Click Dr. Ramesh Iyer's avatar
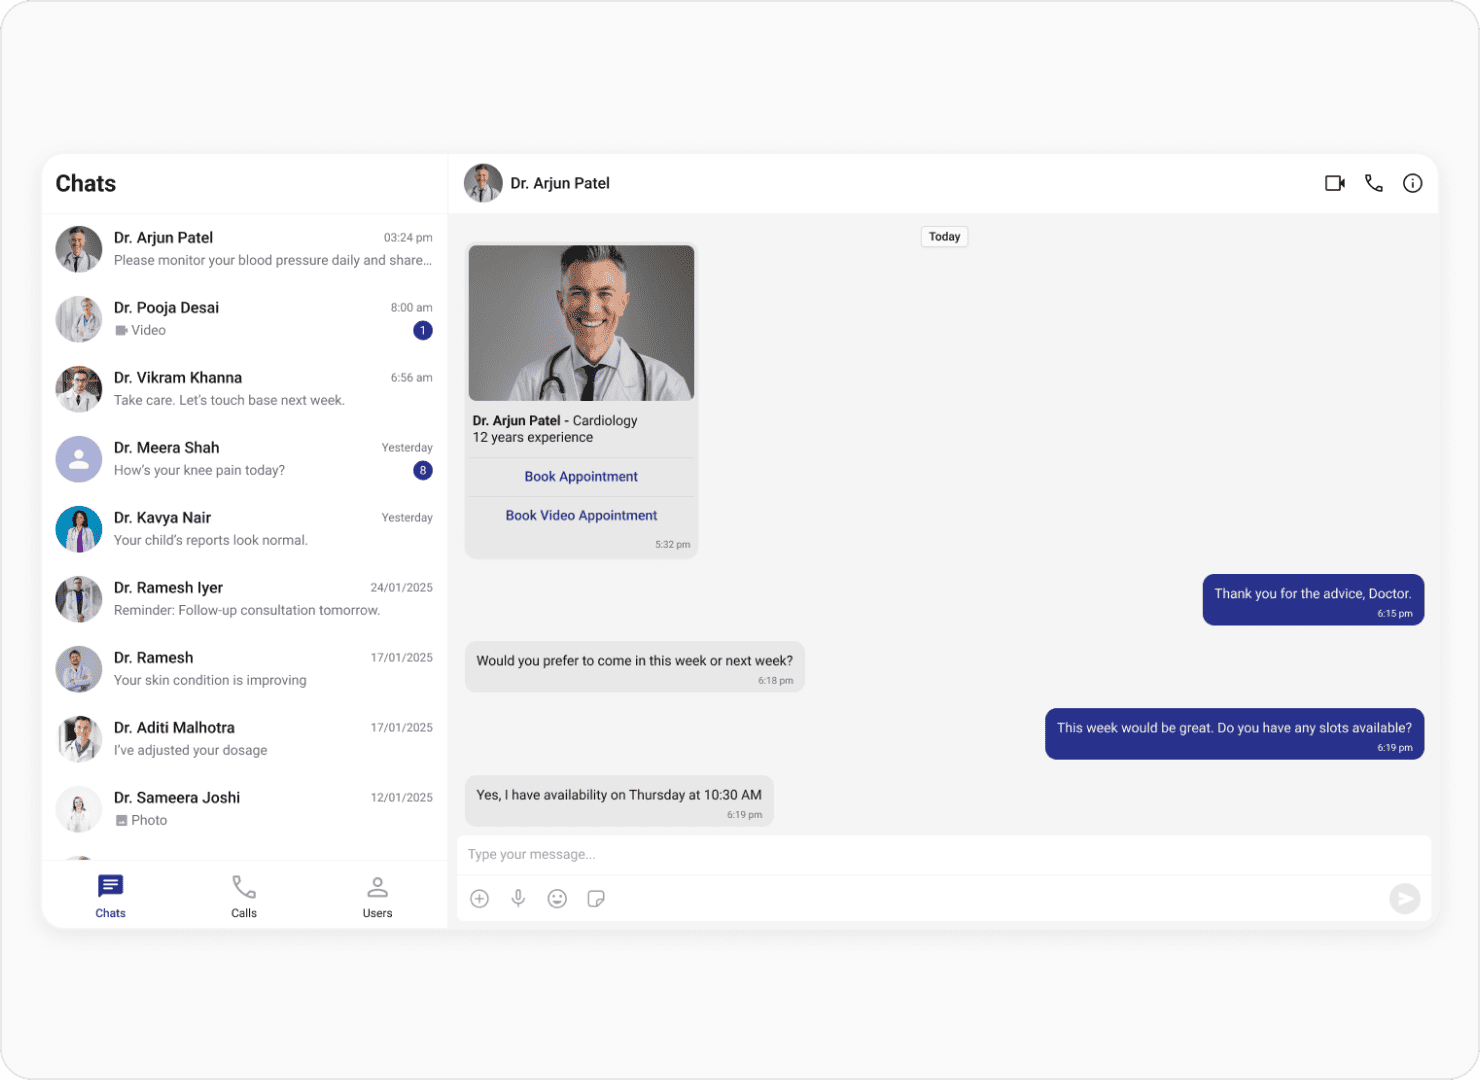The image size is (1480, 1080). coord(79,599)
